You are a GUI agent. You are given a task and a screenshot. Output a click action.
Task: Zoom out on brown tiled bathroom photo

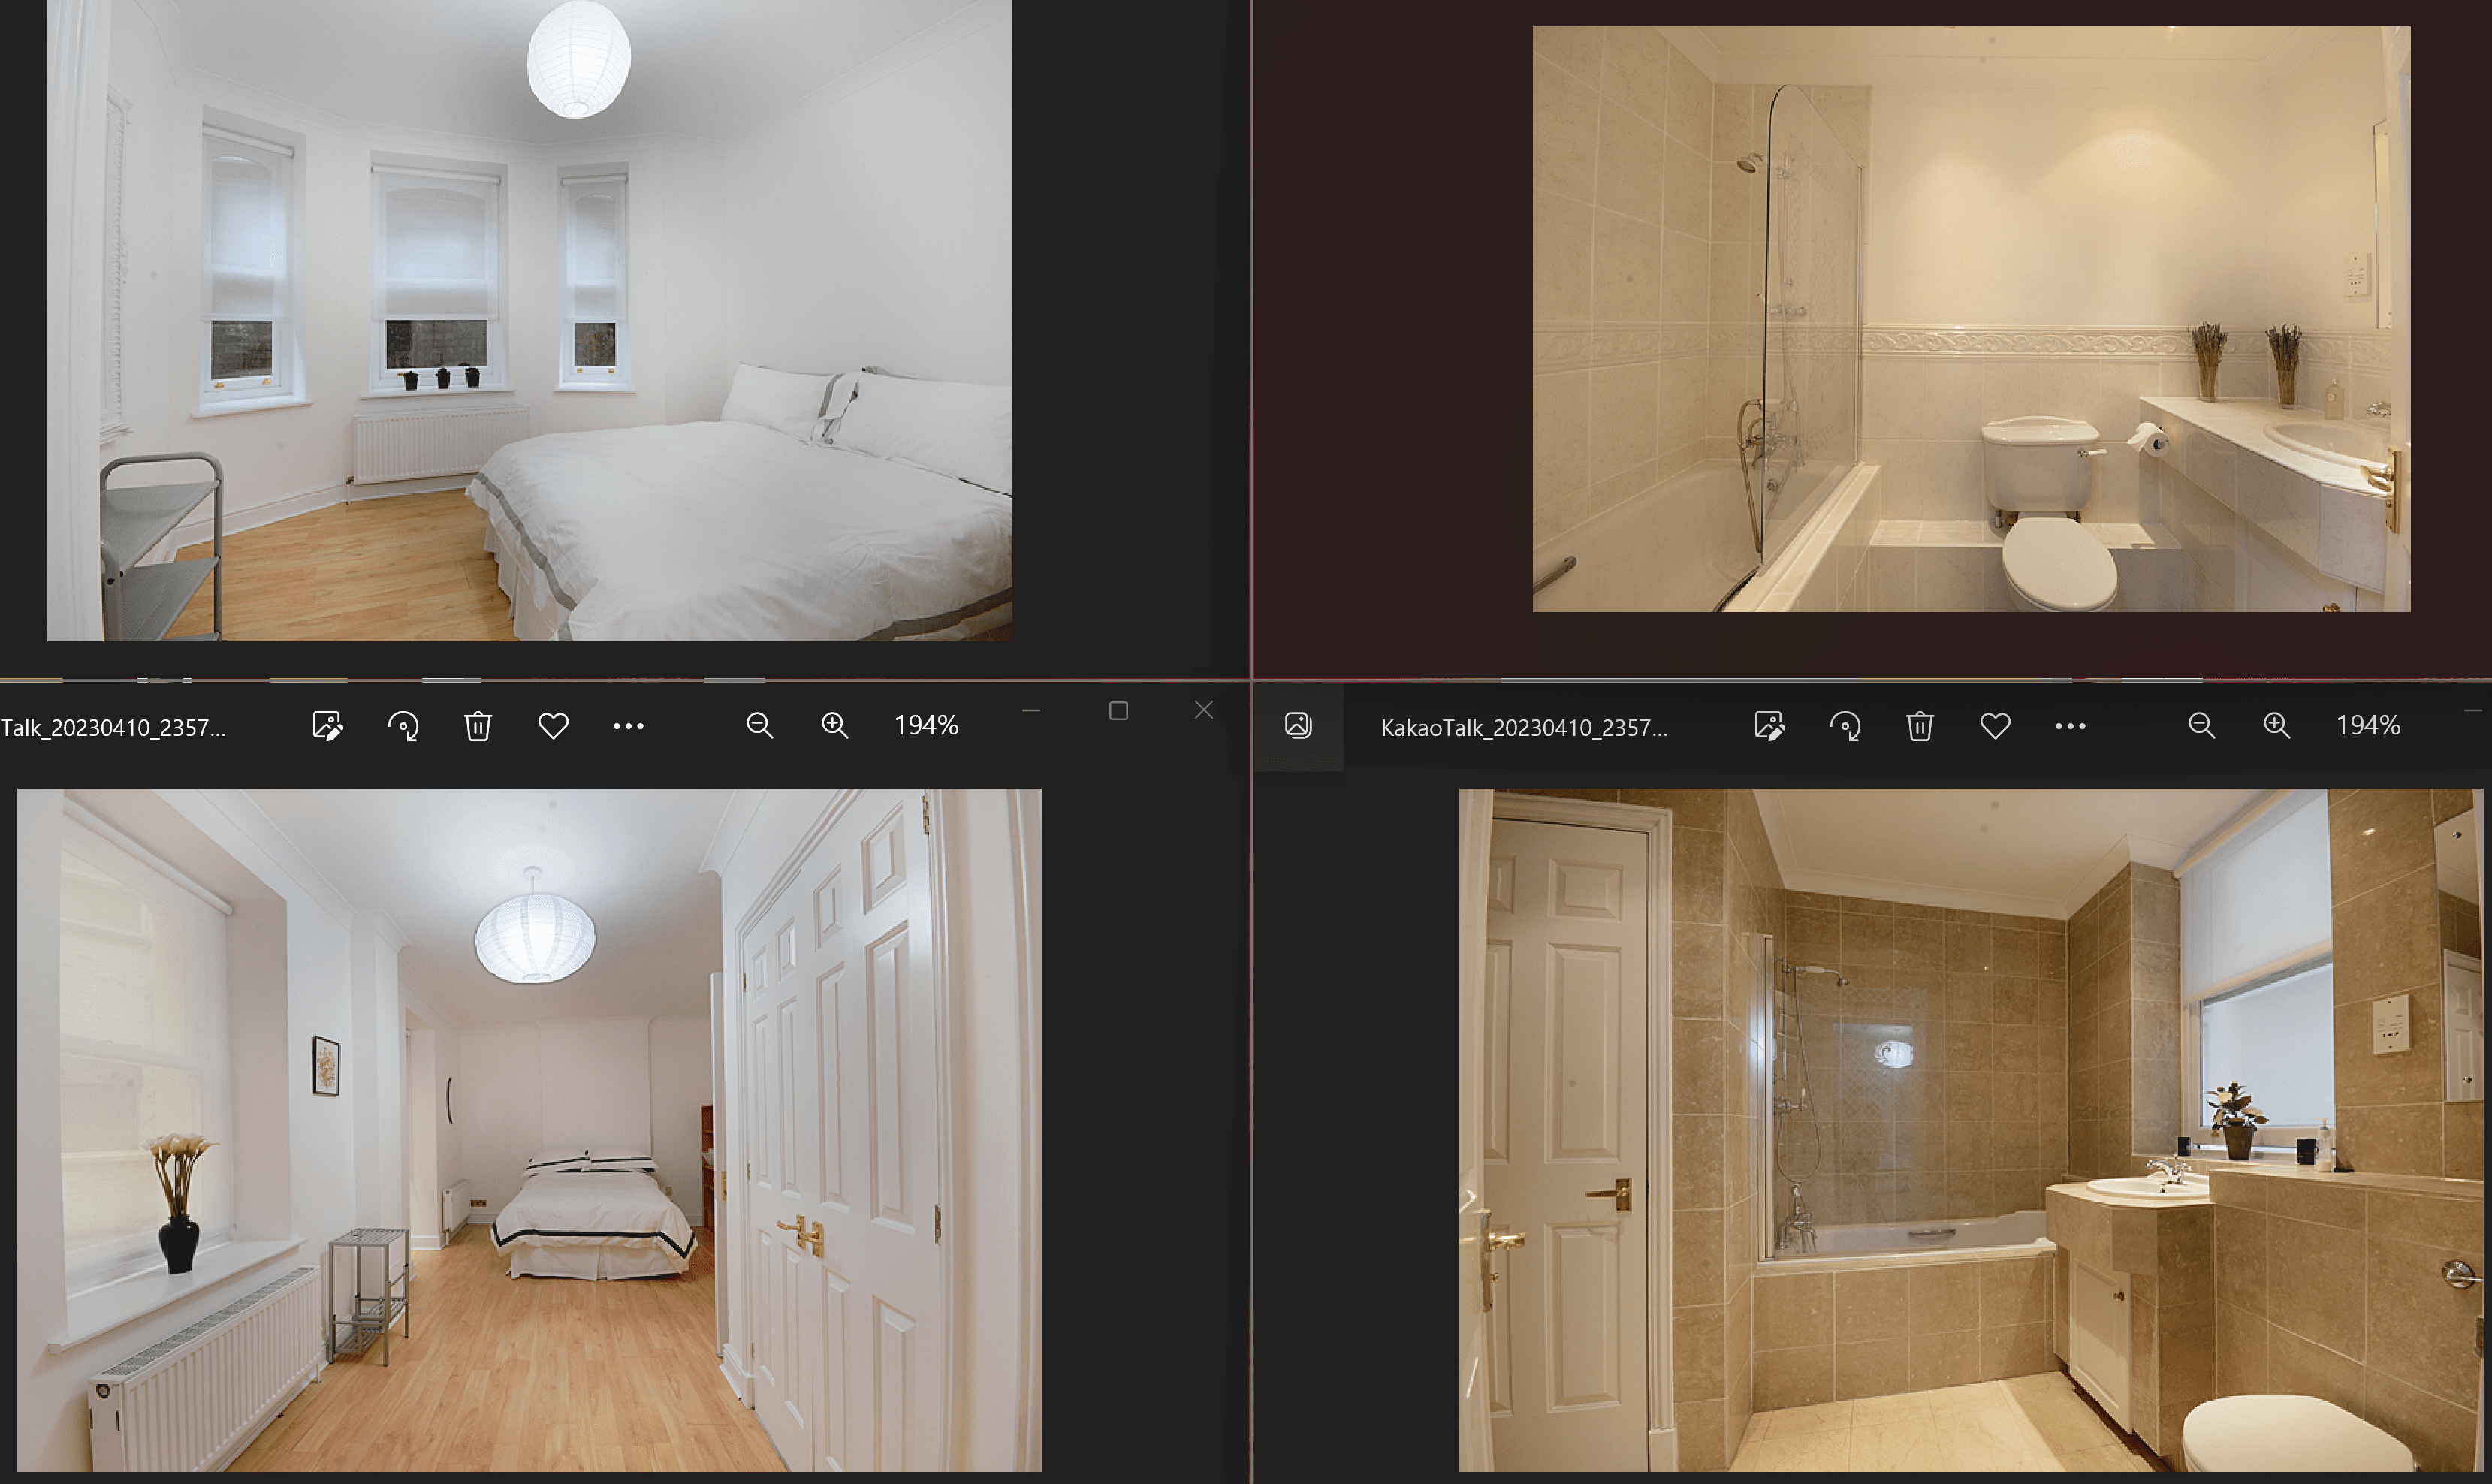(2202, 726)
